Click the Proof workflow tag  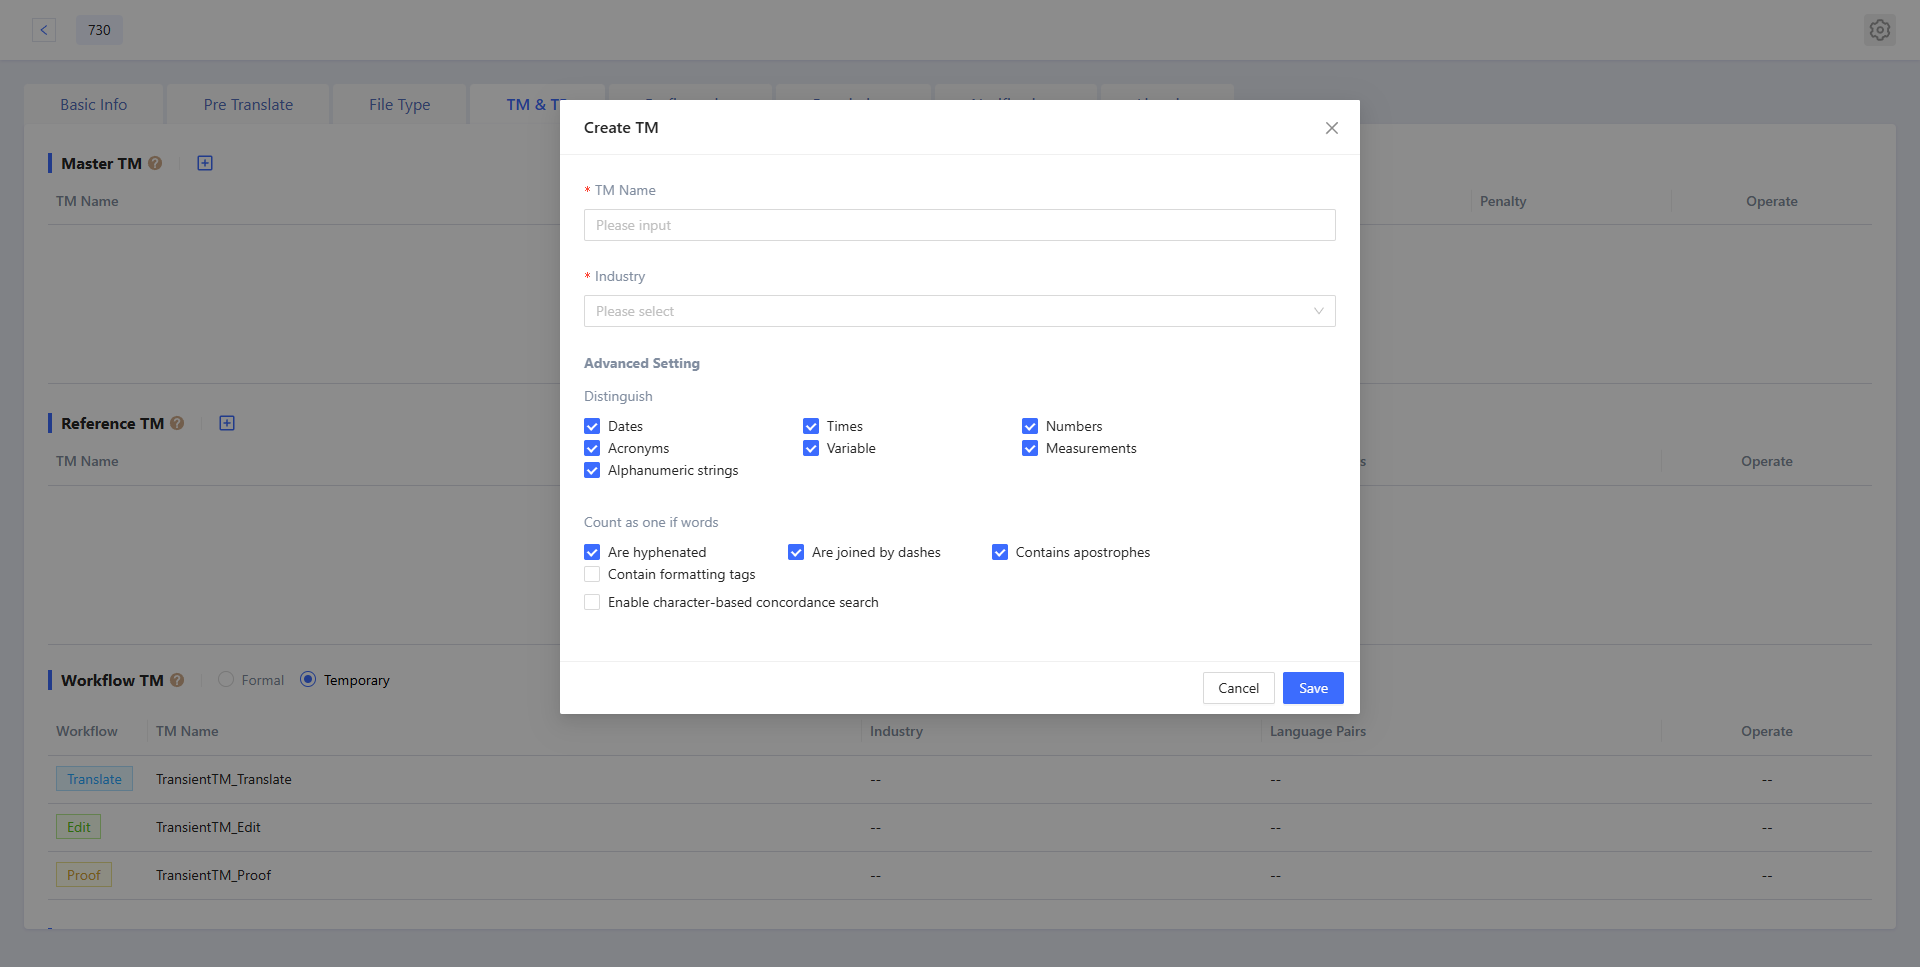pos(84,875)
